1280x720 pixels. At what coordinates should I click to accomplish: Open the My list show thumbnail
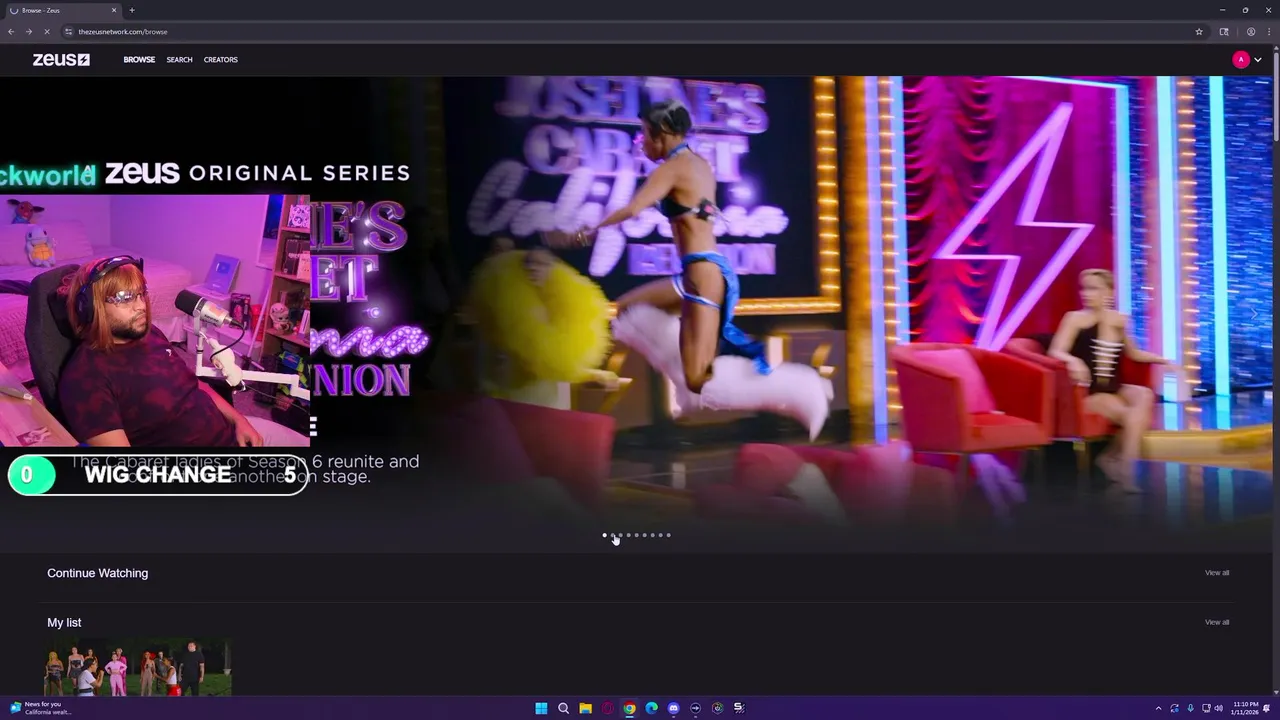point(139,668)
